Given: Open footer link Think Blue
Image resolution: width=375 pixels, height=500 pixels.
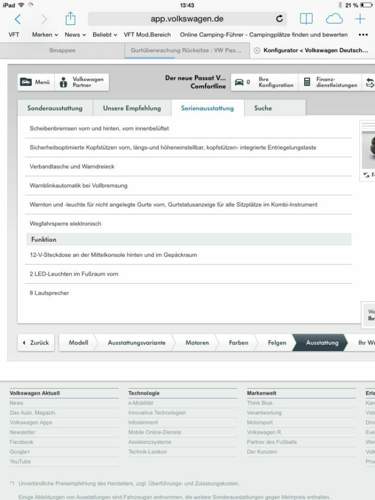Looking at the screenshot, I should [x=259, y=403].
